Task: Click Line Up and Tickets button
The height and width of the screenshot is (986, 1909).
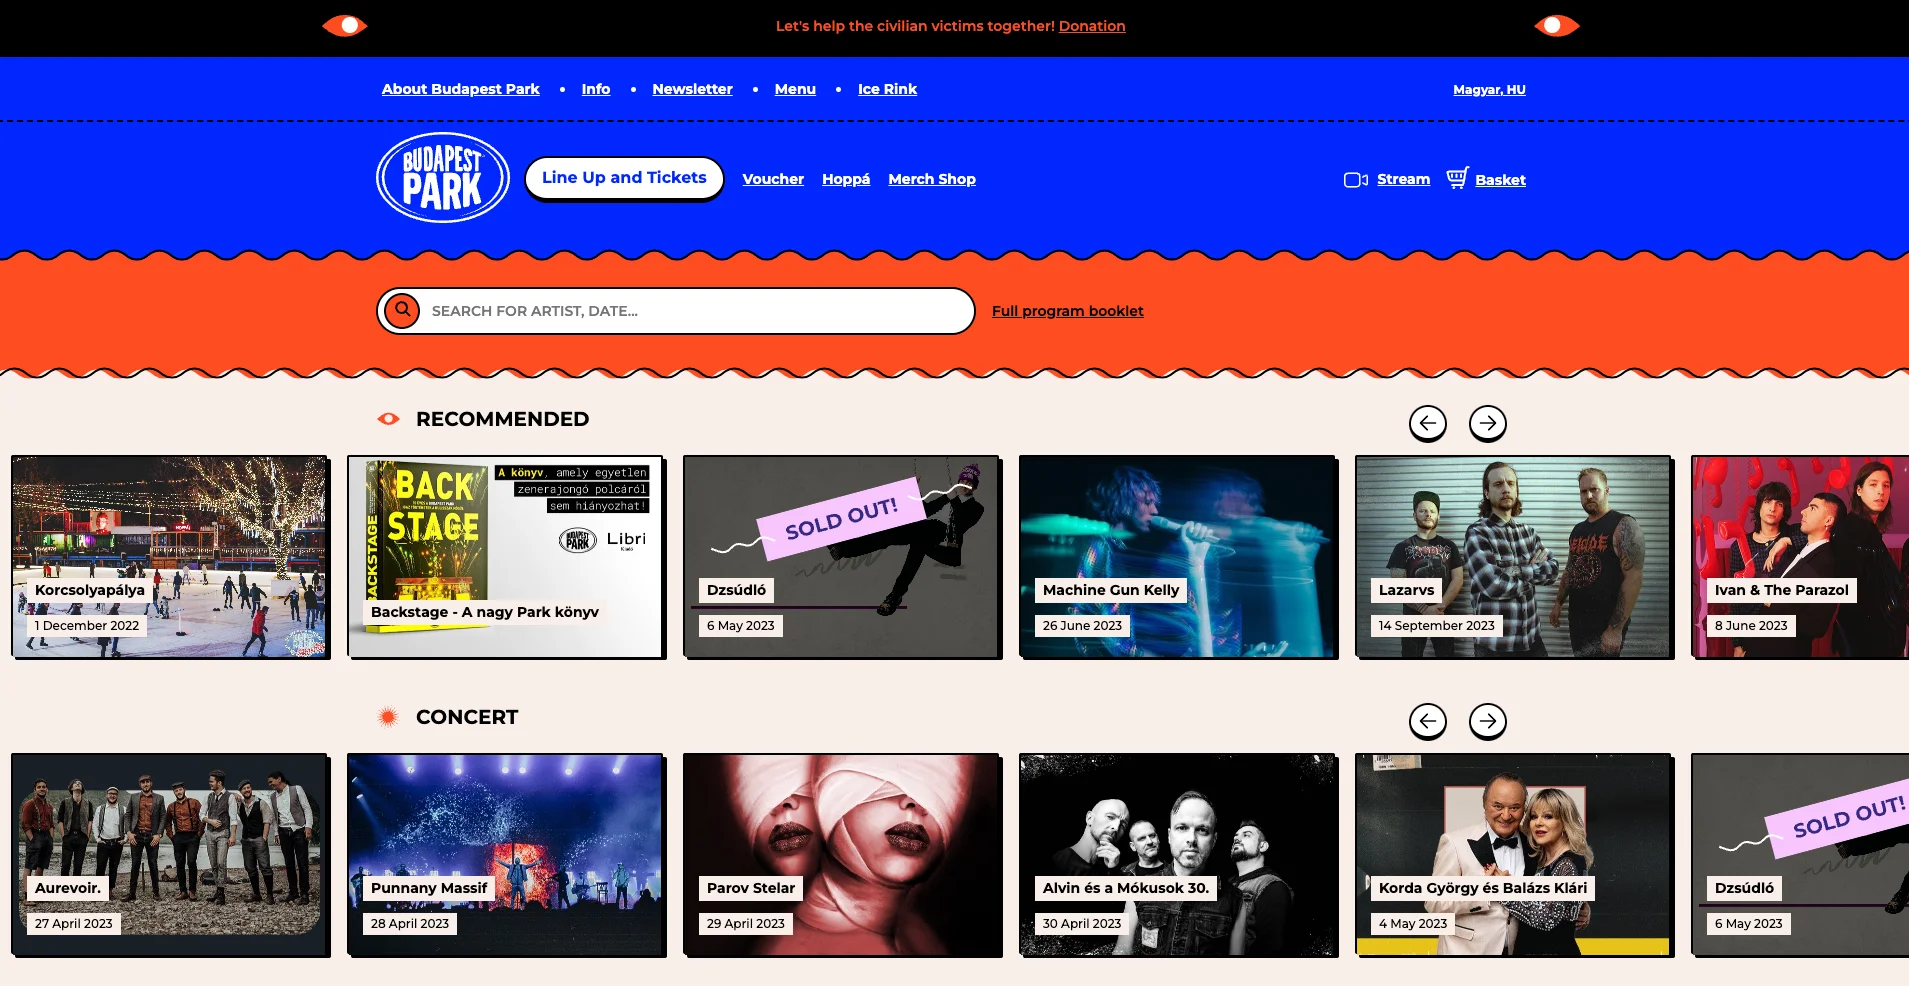Action: (624, 178)
